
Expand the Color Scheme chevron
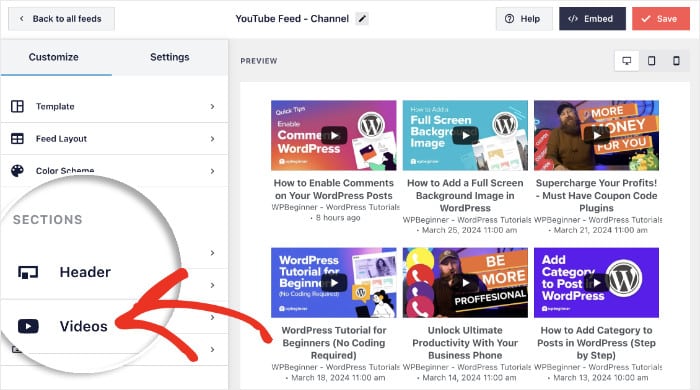click(212, 171)
